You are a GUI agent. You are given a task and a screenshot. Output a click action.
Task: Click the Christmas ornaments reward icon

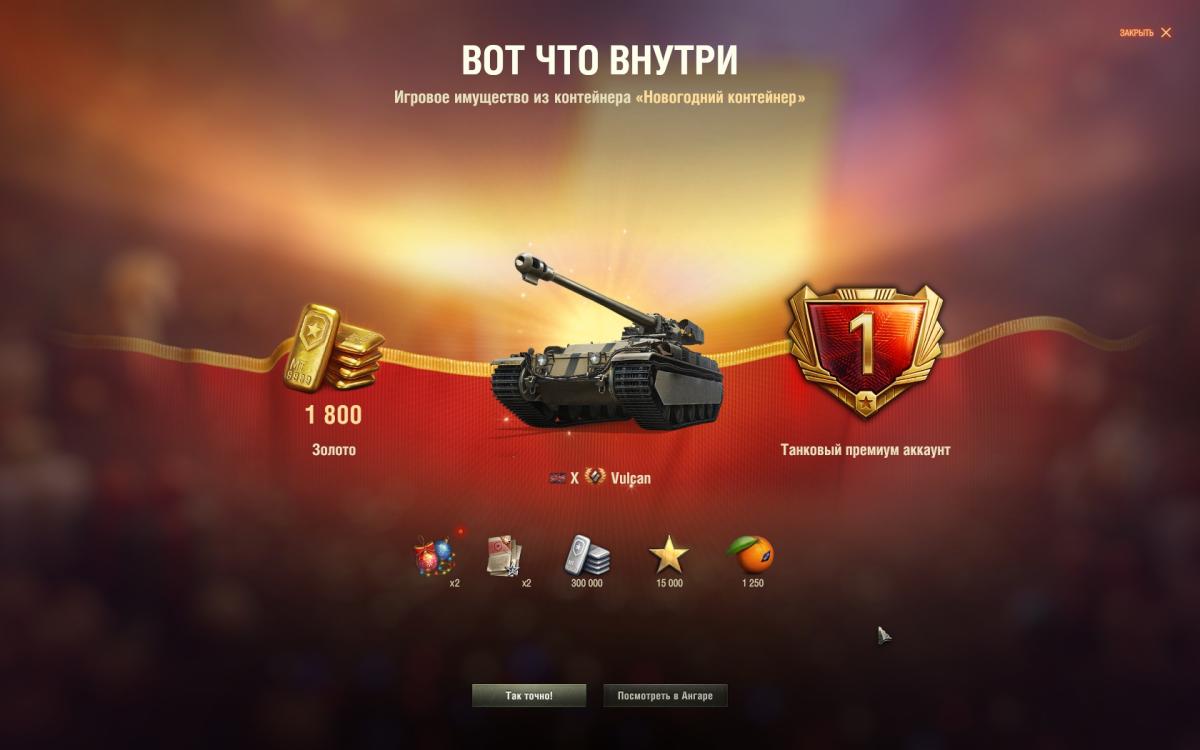click(435, 557)
